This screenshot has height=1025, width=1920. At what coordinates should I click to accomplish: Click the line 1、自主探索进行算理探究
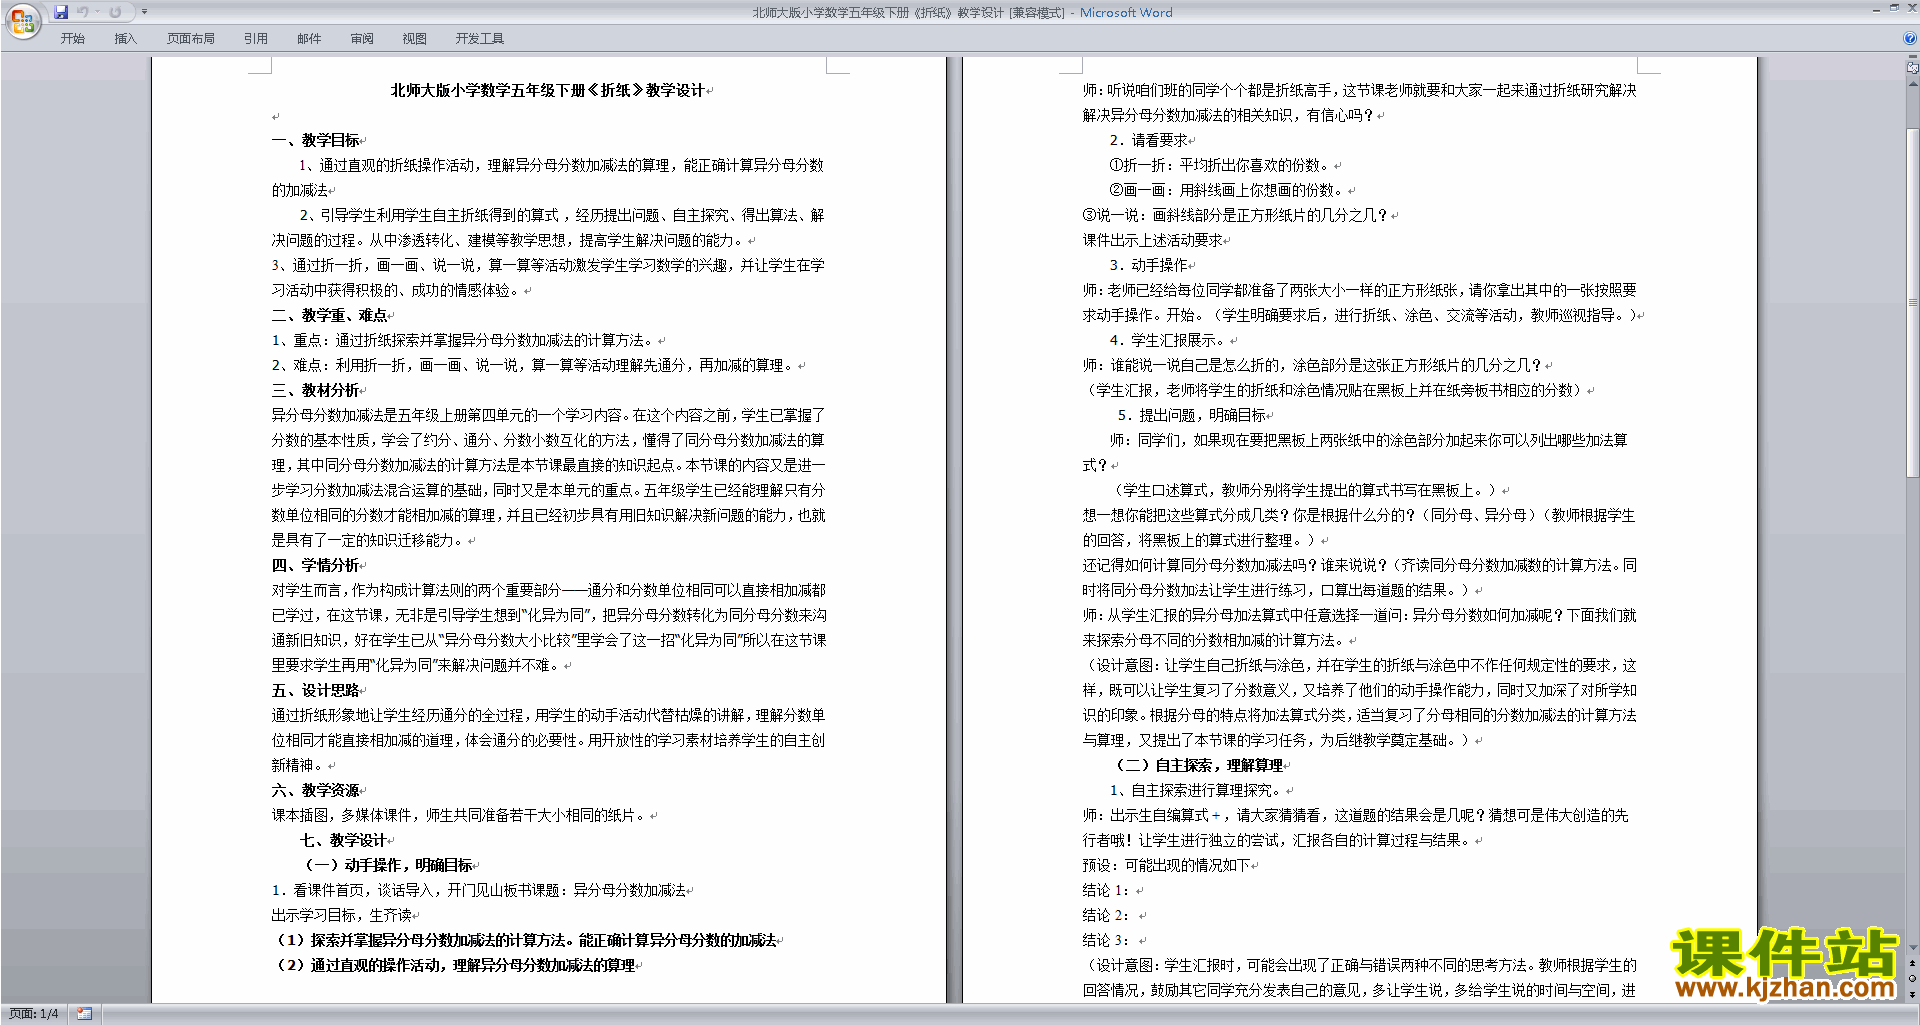pyautogui.click(x=1195, y=790)
